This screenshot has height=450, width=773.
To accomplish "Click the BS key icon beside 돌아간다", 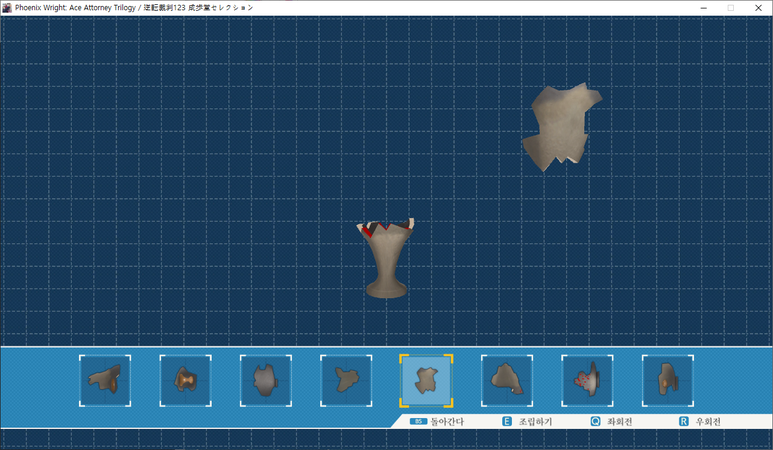I will tap(419, 421).
